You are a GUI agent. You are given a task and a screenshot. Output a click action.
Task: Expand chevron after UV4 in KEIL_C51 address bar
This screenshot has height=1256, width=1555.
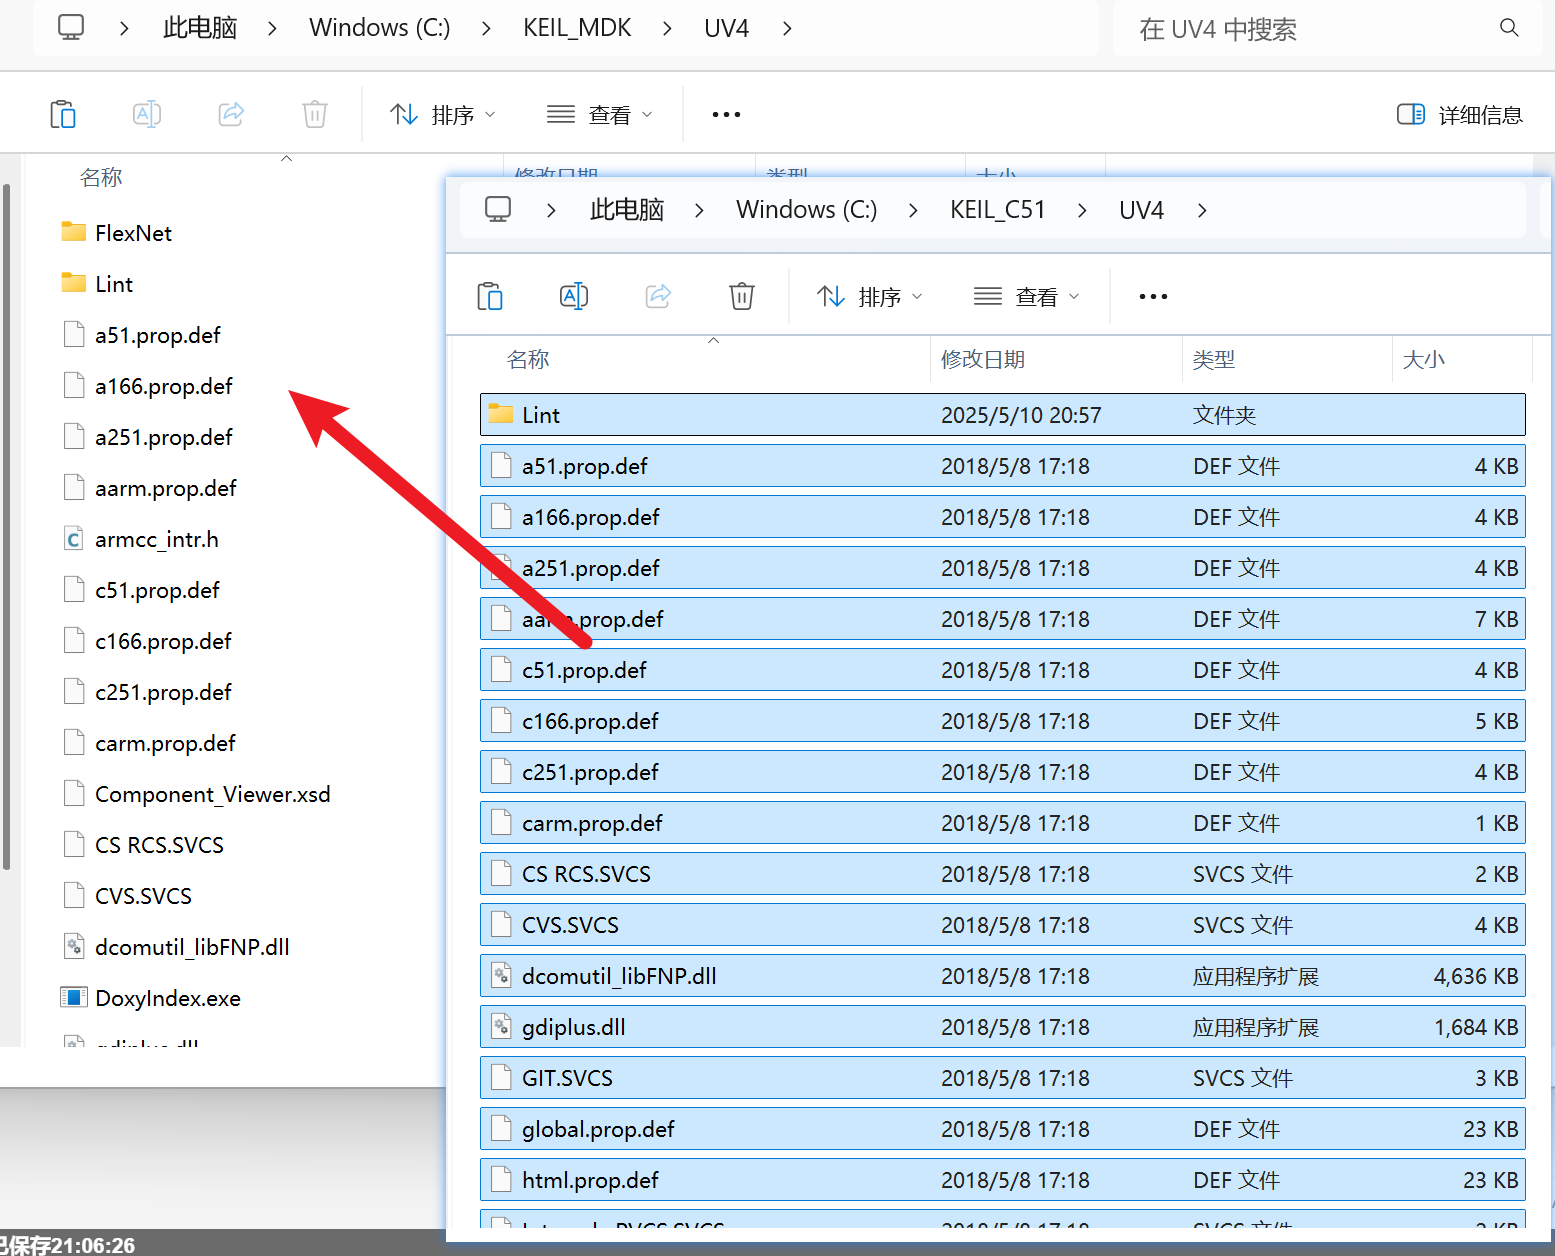(1202, 210)
